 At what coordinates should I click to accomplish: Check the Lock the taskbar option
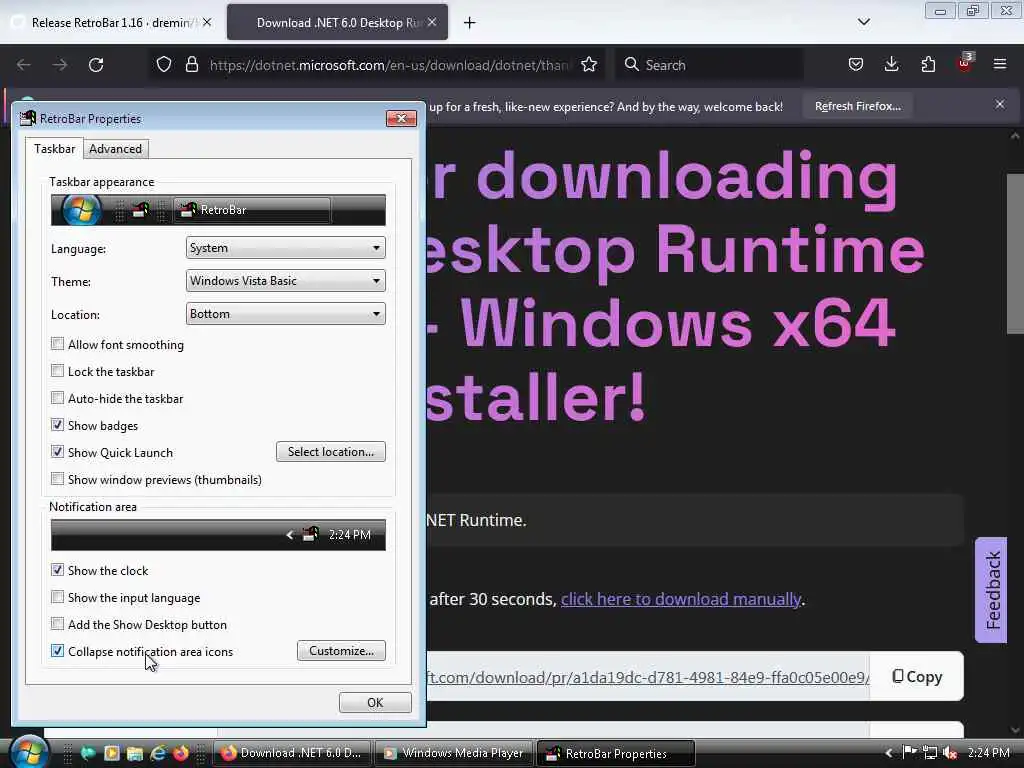(x=57, y=371)
